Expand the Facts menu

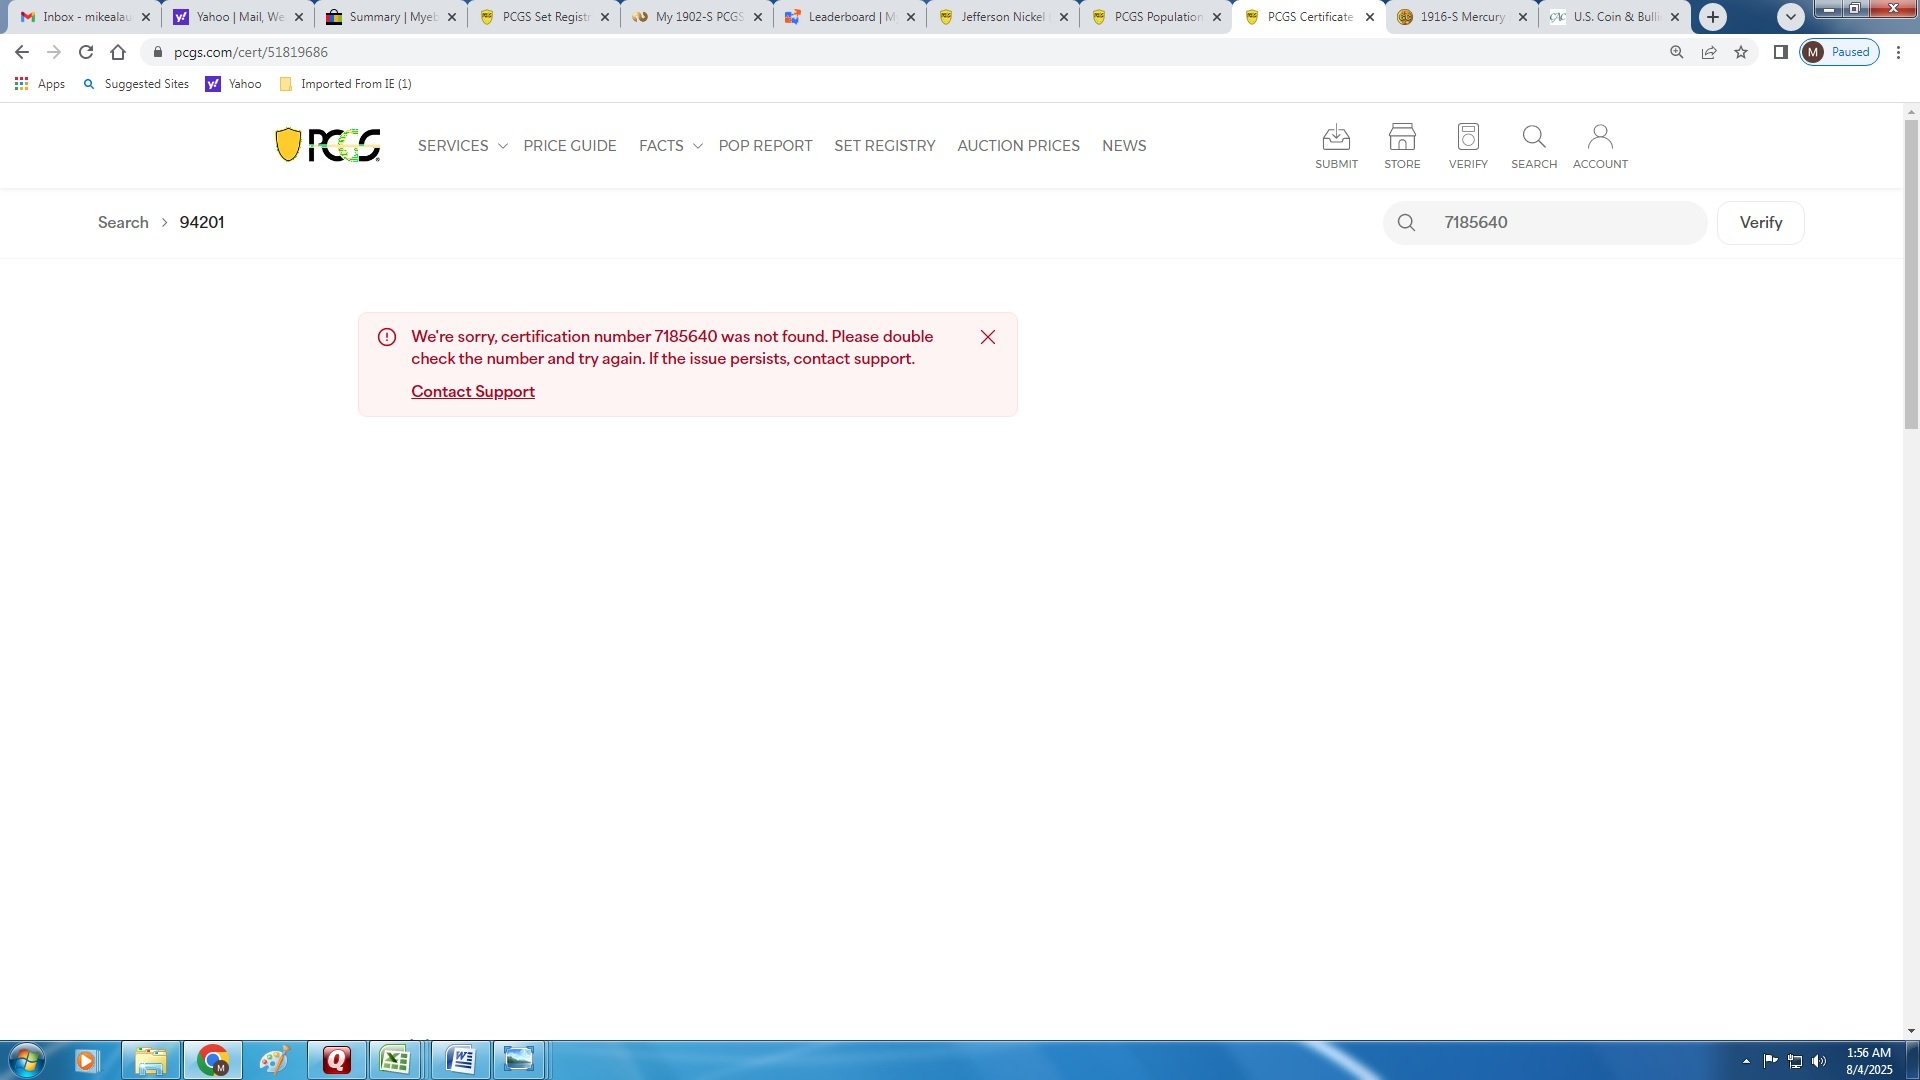pyautogui.click(x=671, y=146)
